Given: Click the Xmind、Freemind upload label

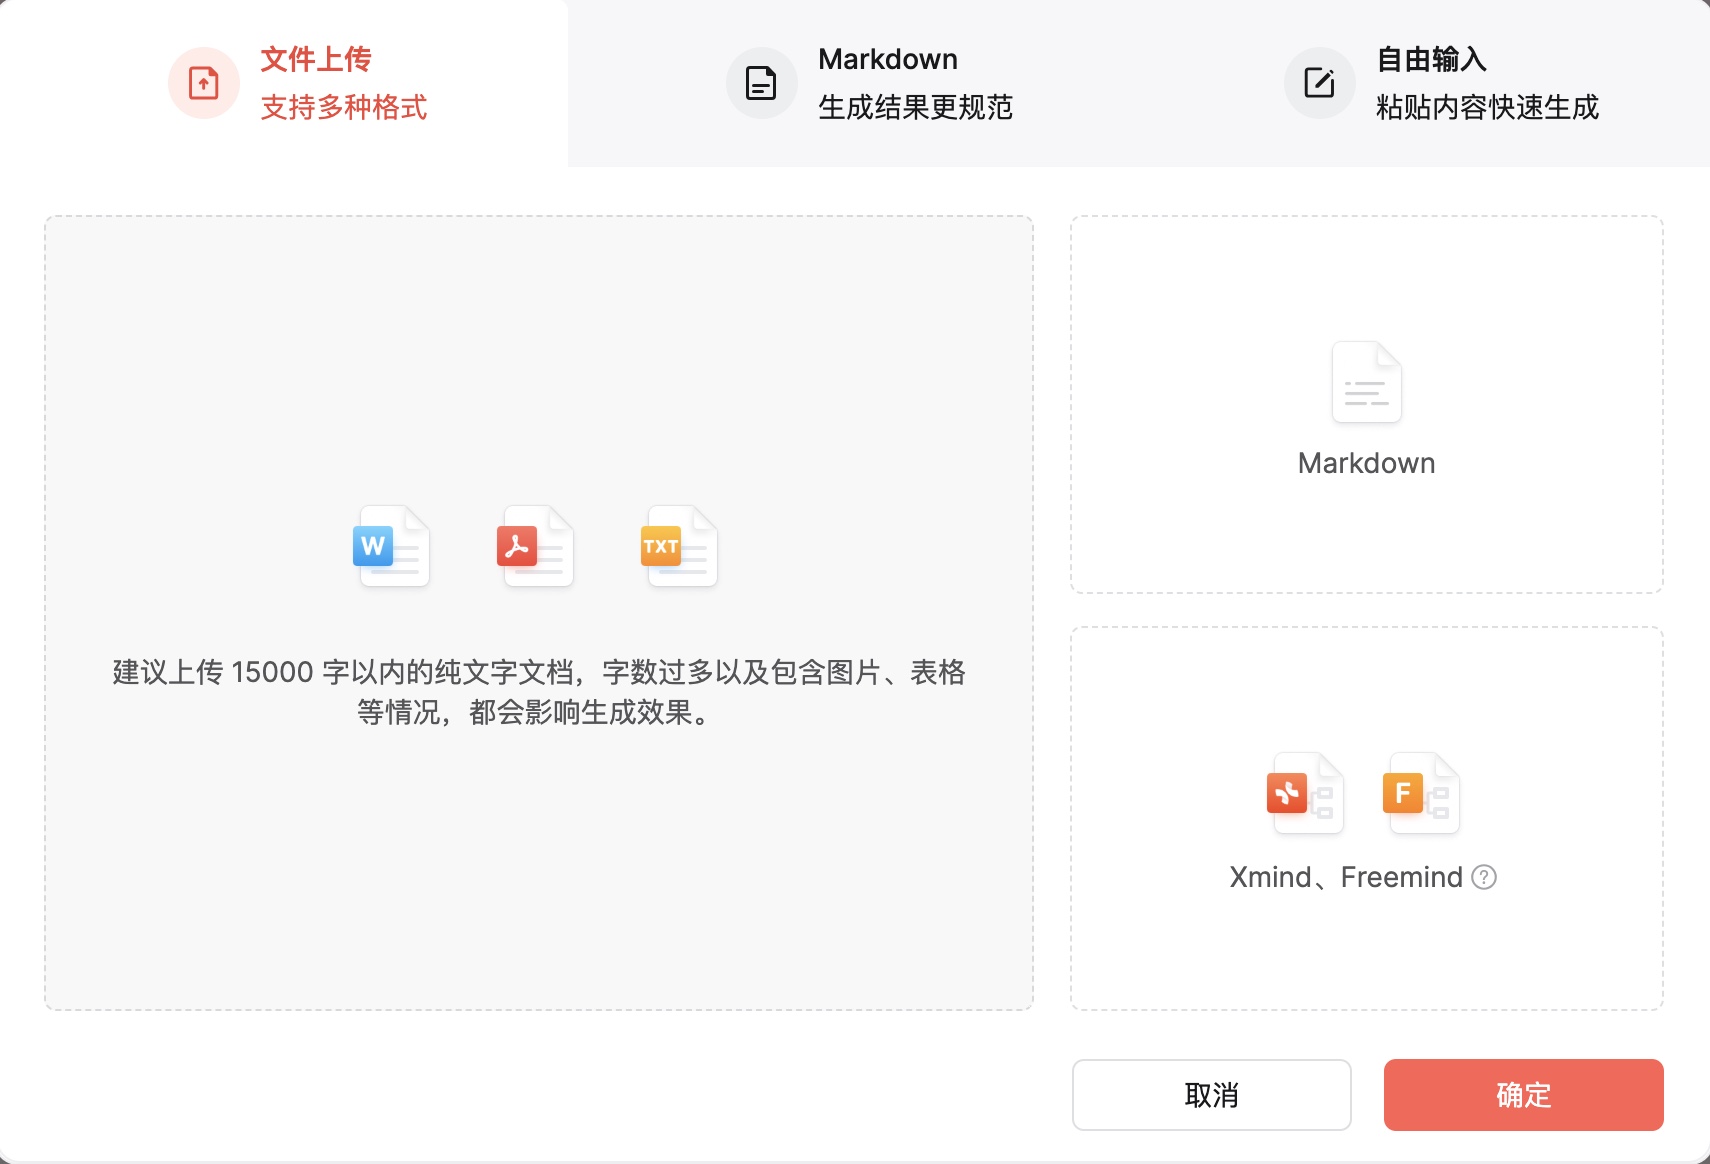Looking at the screenshot, I should pyautogui.click(x=1346, y=877).
